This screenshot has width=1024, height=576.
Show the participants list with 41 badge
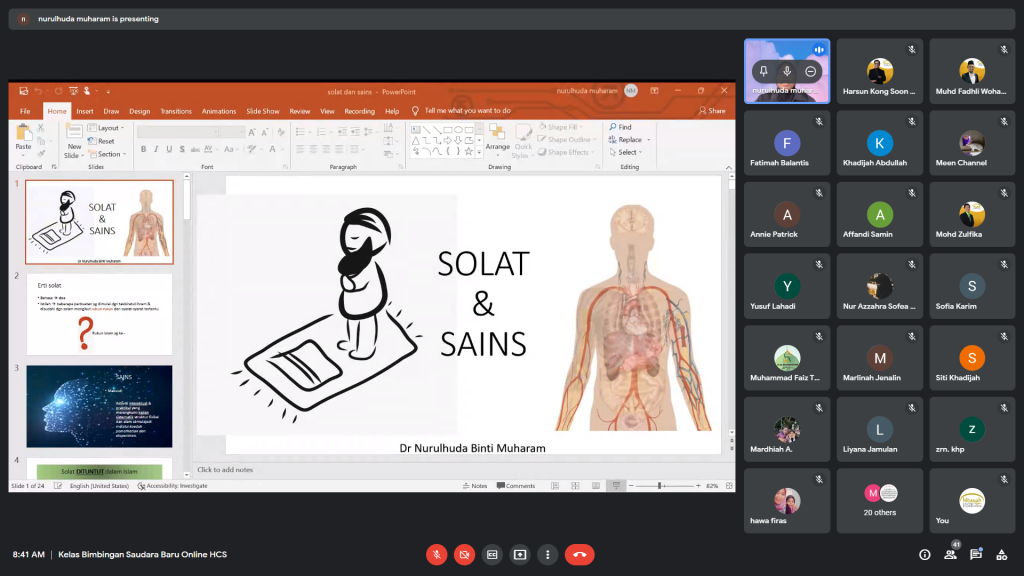pos(951,554)
